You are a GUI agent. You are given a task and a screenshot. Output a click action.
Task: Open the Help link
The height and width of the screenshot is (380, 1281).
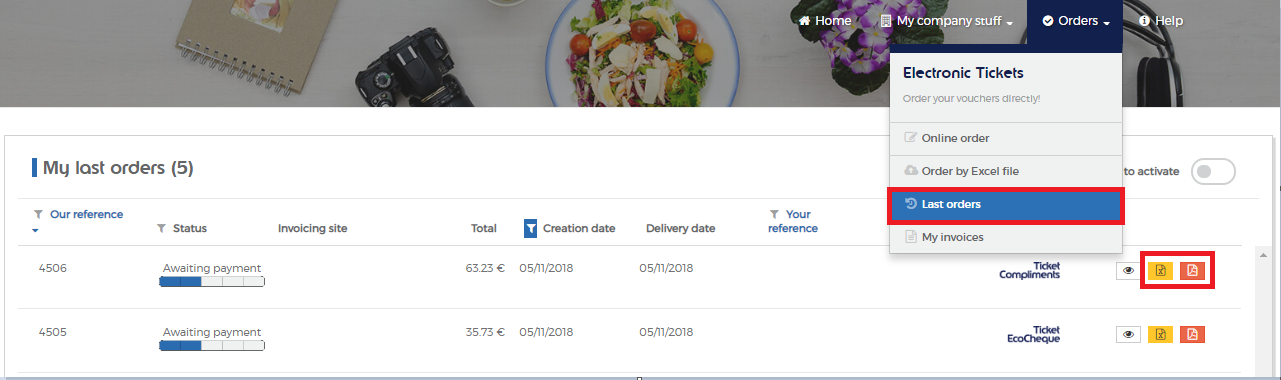(1161, 21)
